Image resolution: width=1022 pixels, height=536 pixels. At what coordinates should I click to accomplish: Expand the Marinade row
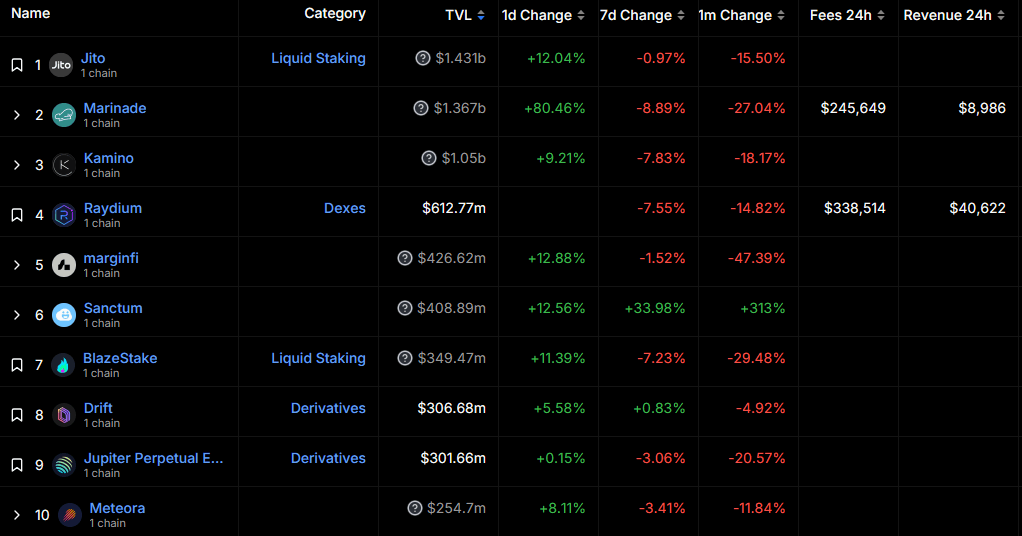(x=17, y=115)
